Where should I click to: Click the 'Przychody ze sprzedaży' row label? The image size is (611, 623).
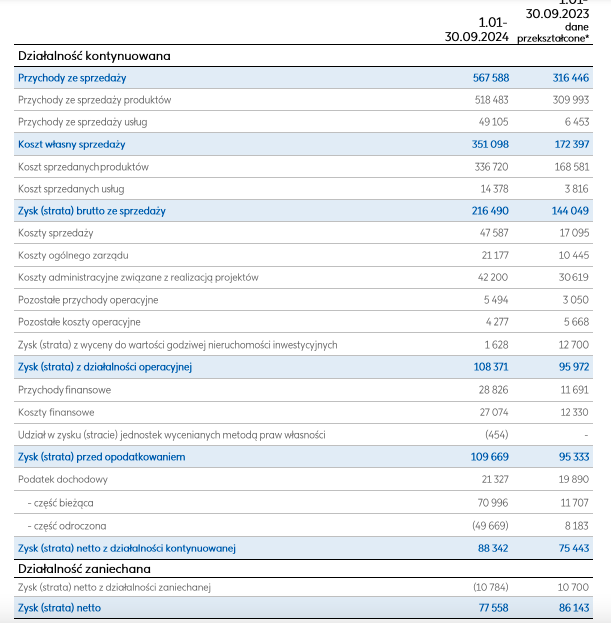coord(72,78)
